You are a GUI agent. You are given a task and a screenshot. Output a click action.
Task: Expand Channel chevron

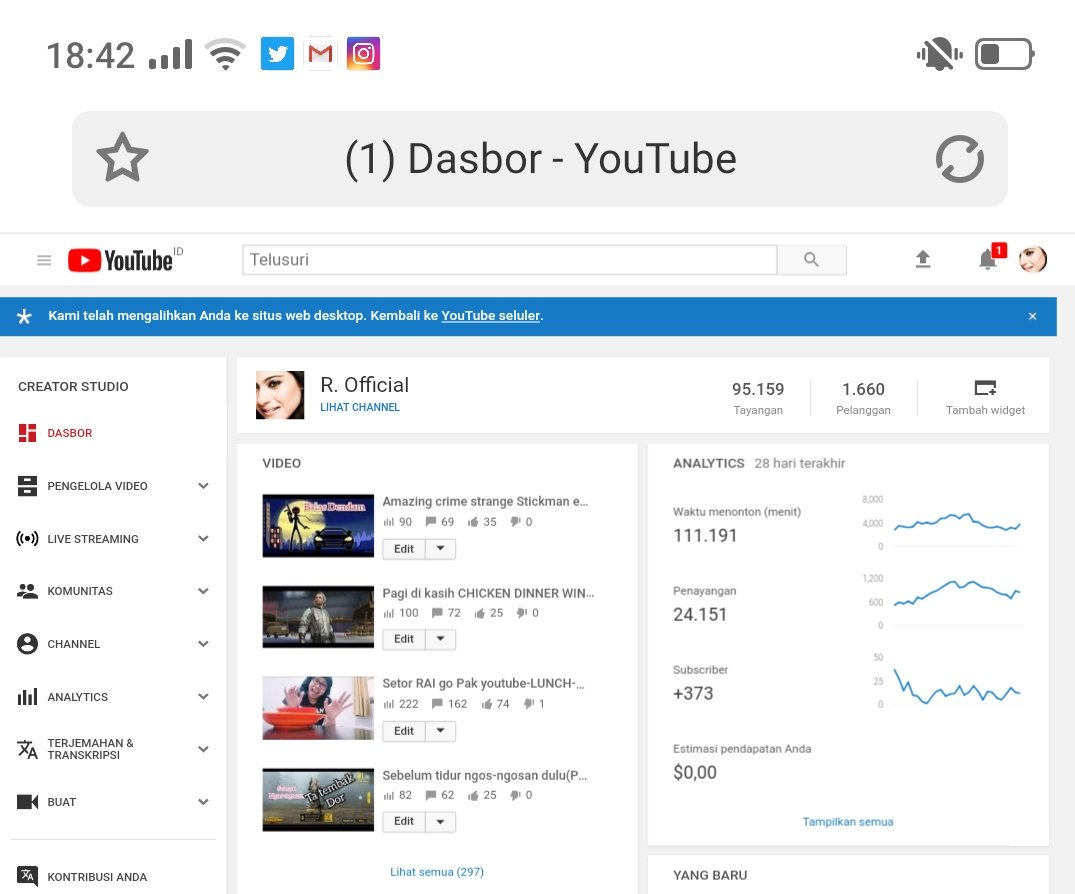pyautogui.click(x=203, y=644)
